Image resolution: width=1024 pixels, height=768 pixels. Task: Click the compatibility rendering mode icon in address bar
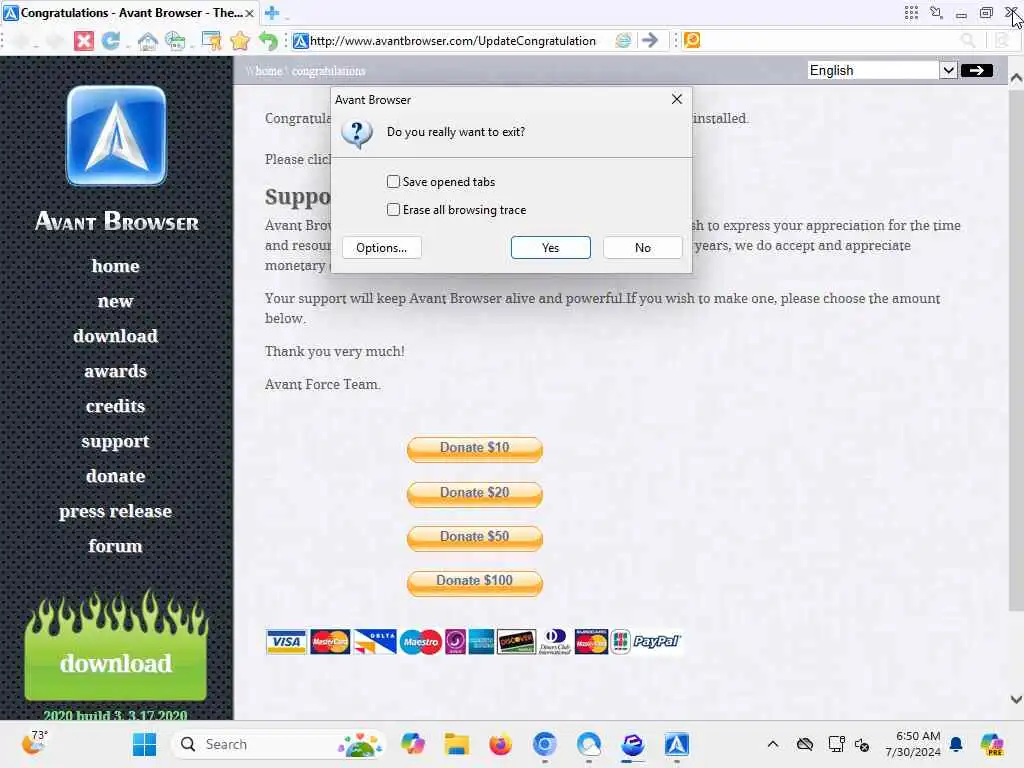point(623,40)
